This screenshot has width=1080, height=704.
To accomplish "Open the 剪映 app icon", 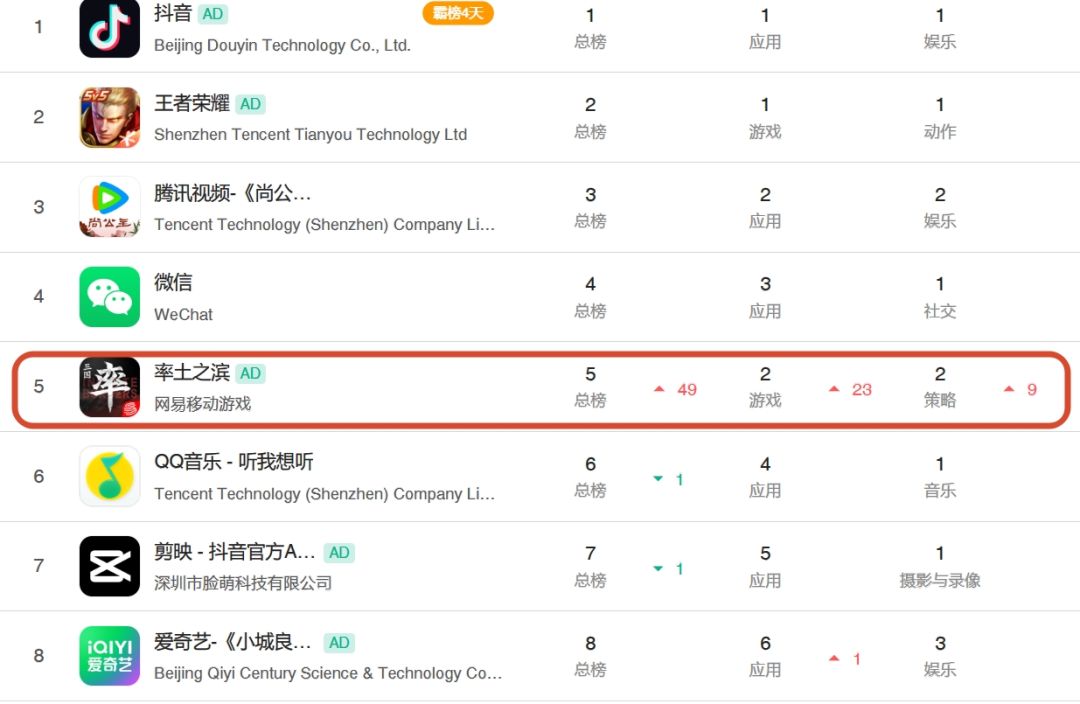I will [110, 566].
